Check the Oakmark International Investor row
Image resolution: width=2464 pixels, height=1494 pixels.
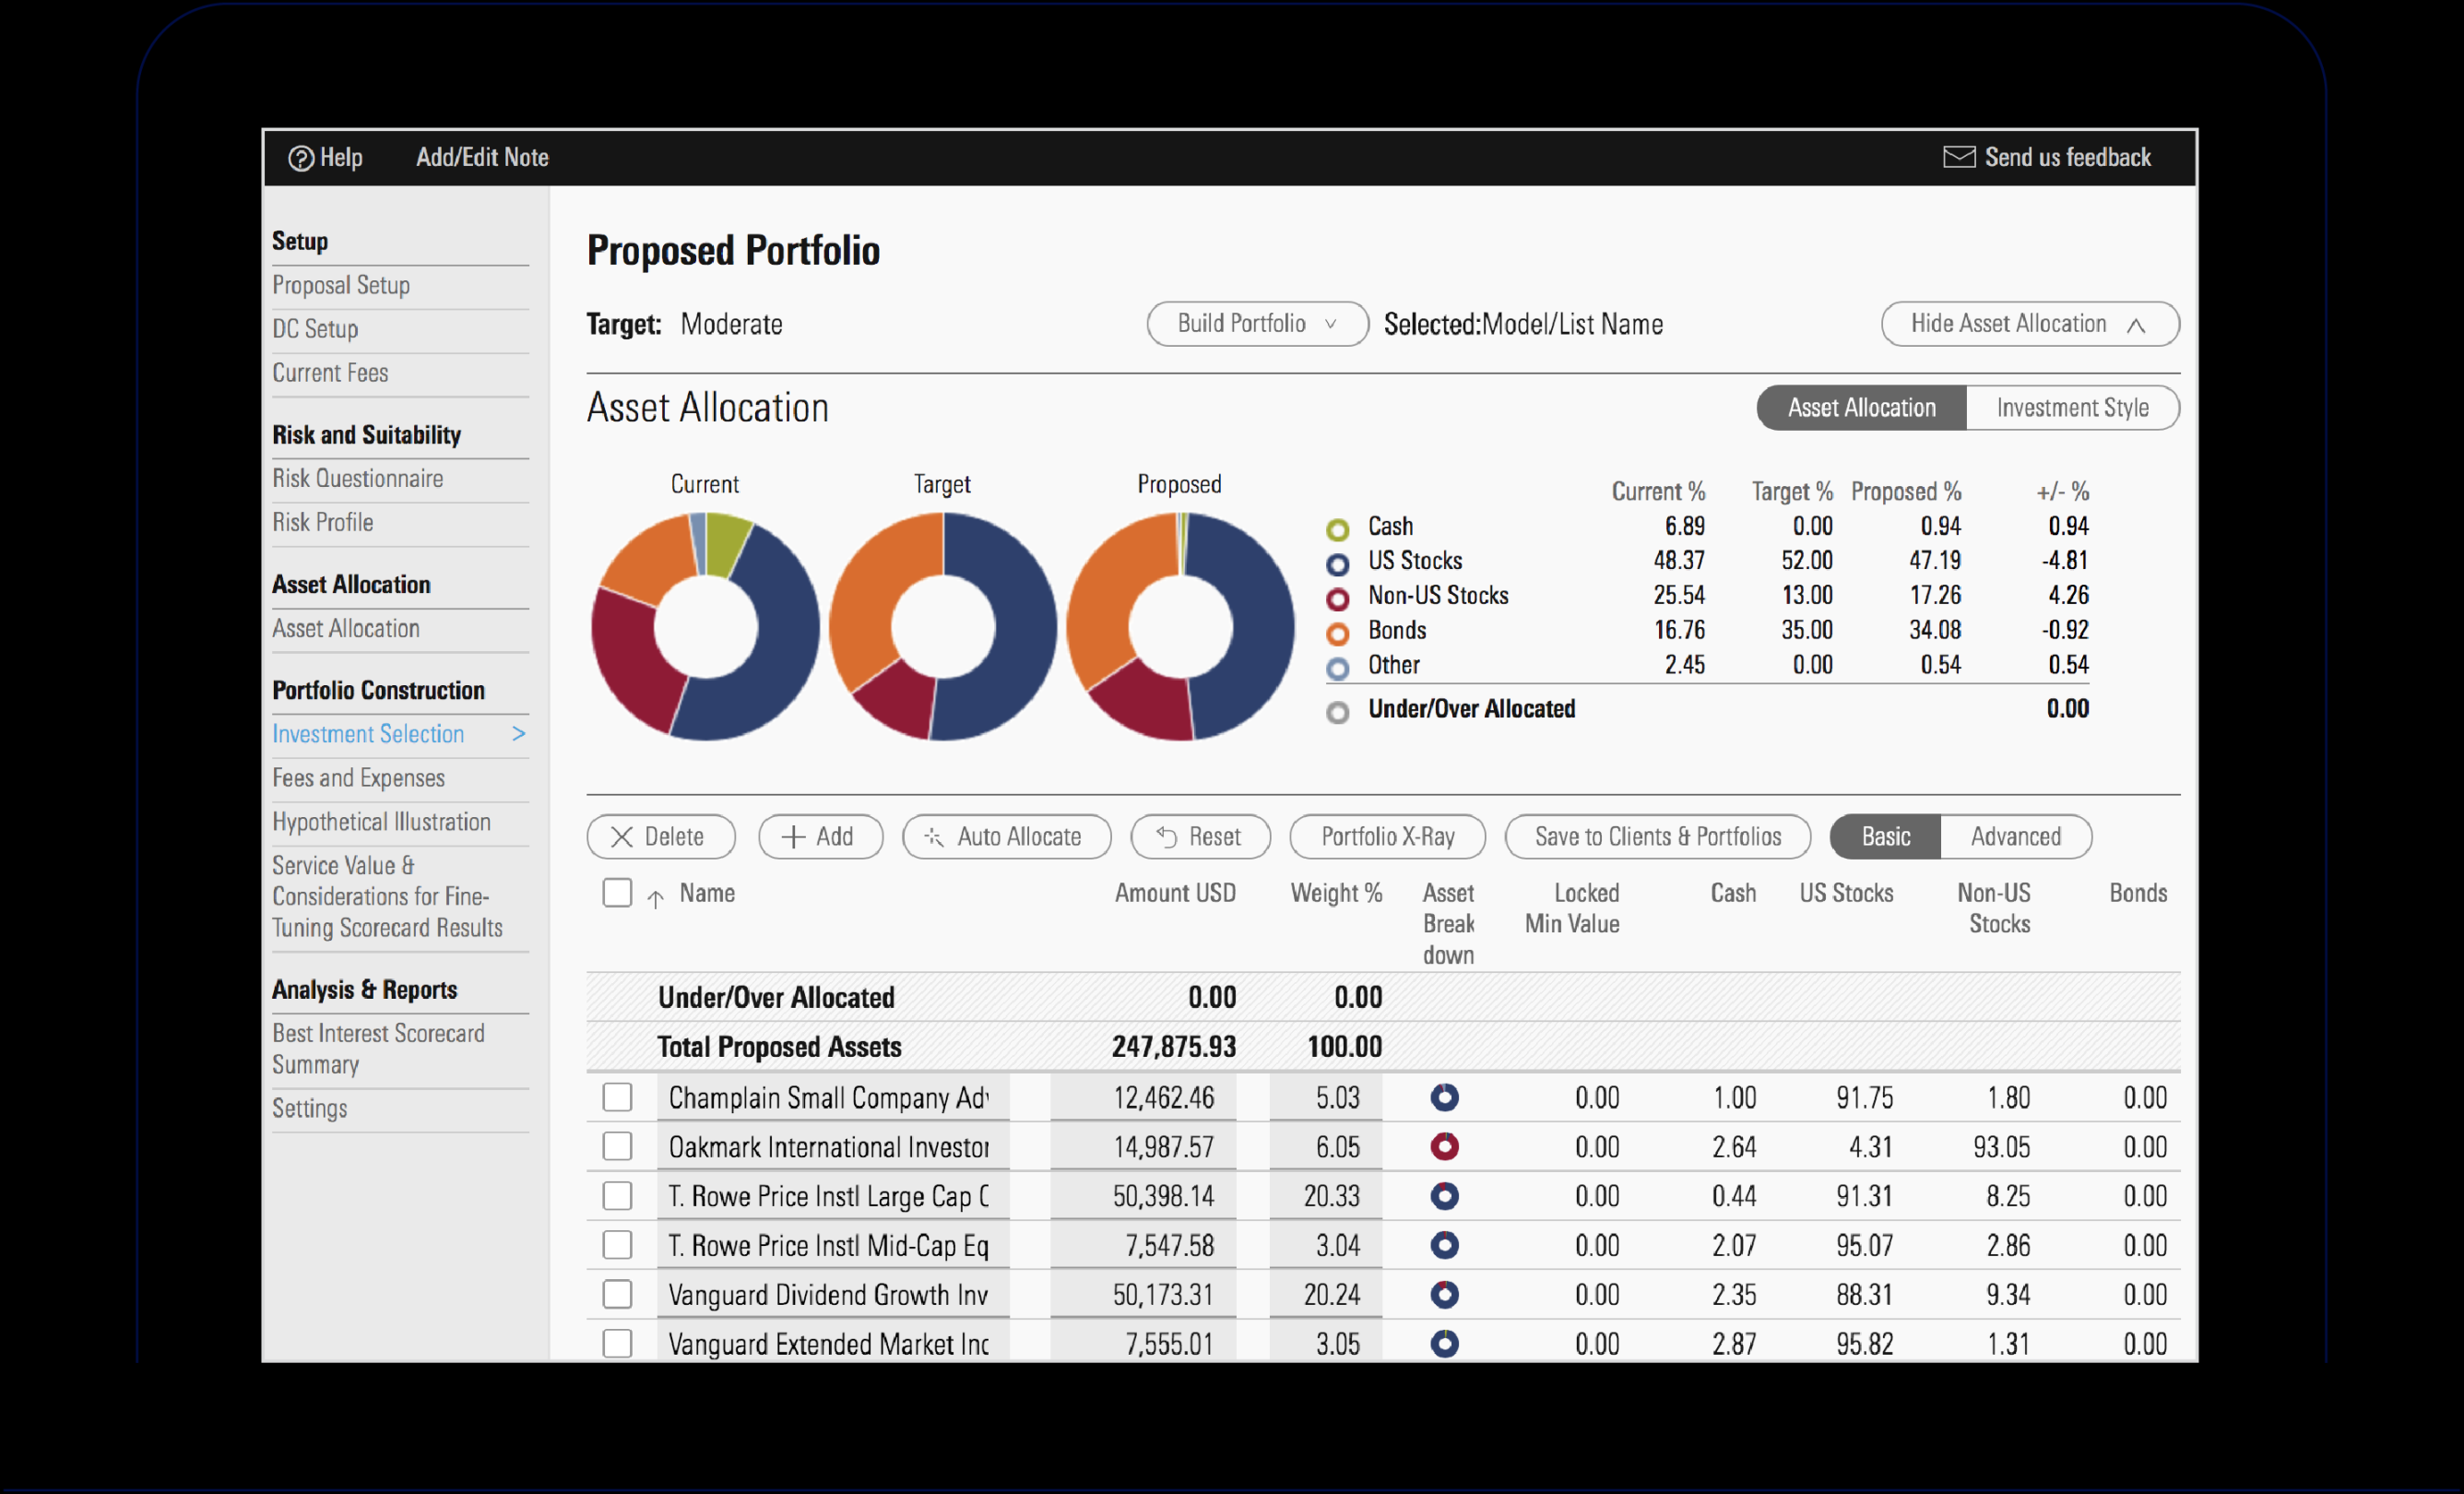617,1146
